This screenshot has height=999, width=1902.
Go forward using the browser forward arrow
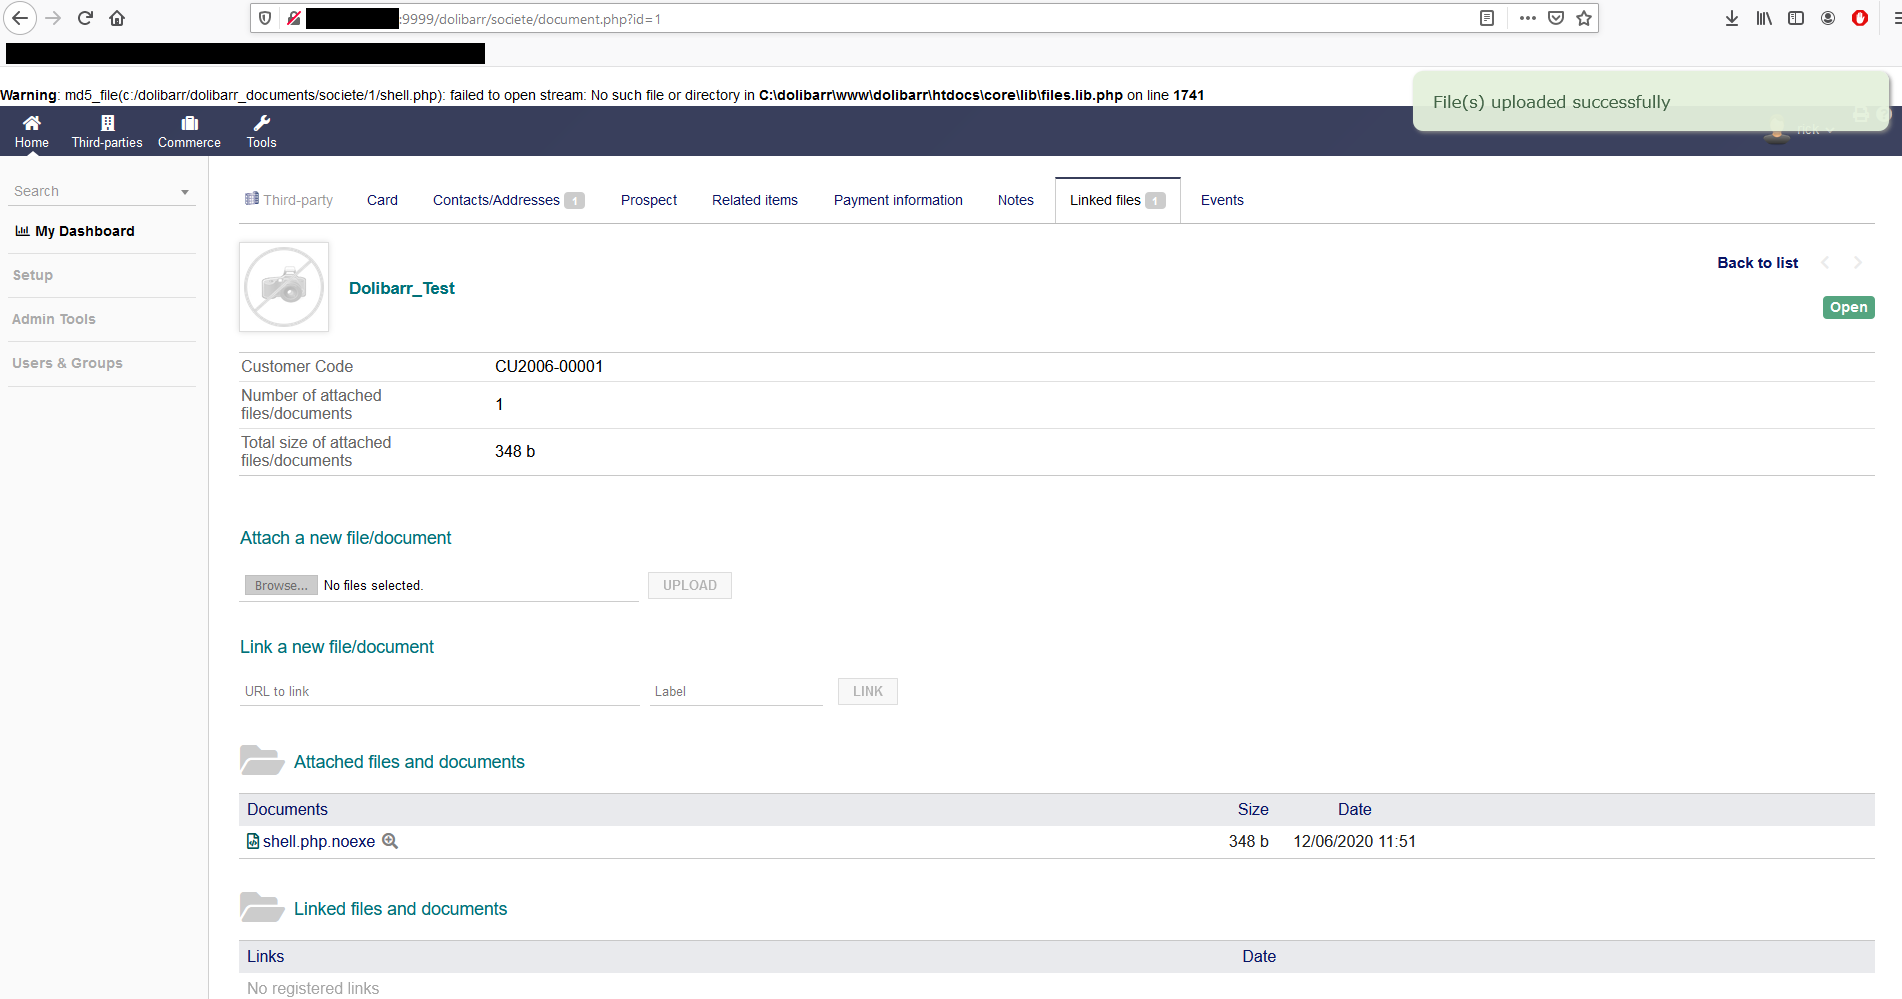(53, 18)
